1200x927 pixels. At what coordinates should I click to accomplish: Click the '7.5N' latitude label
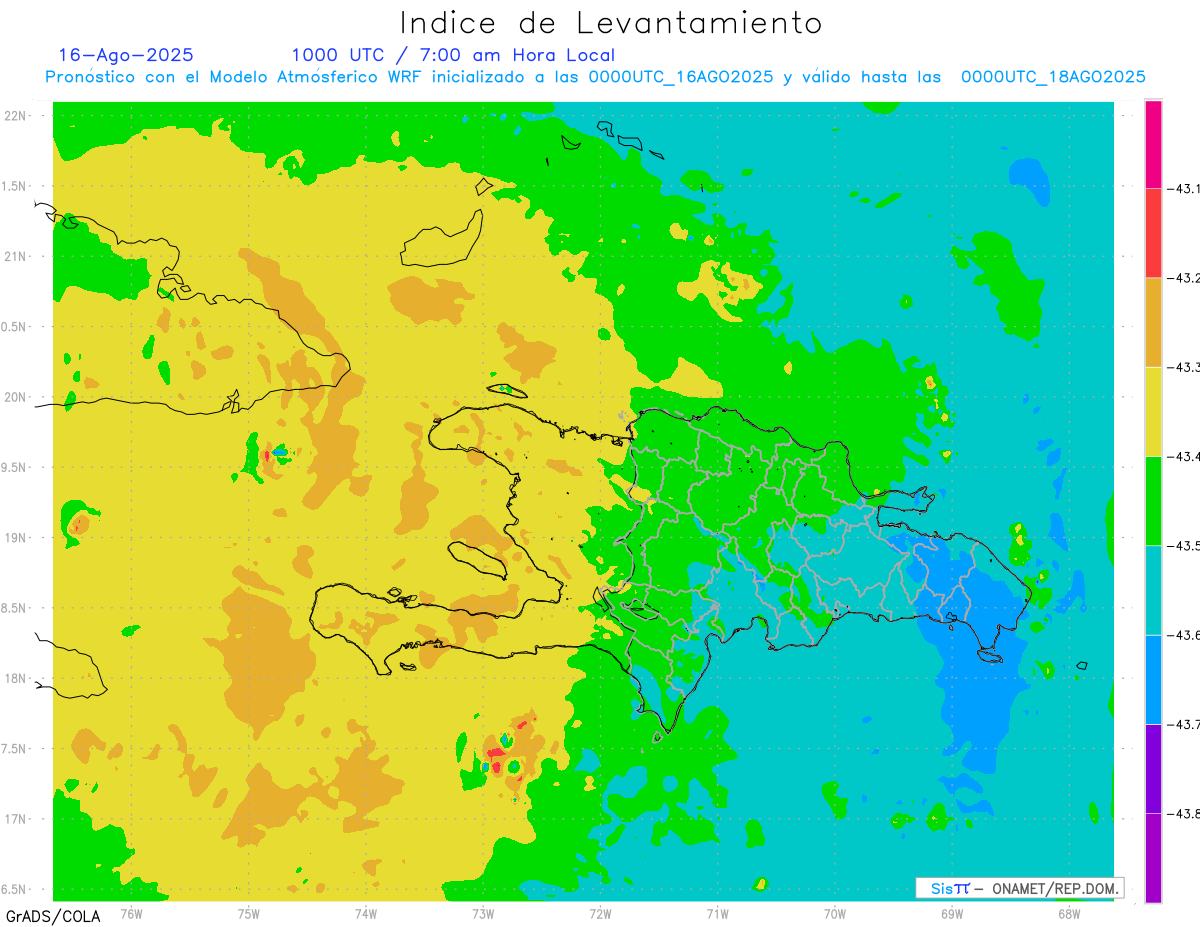tap(13, 749)
